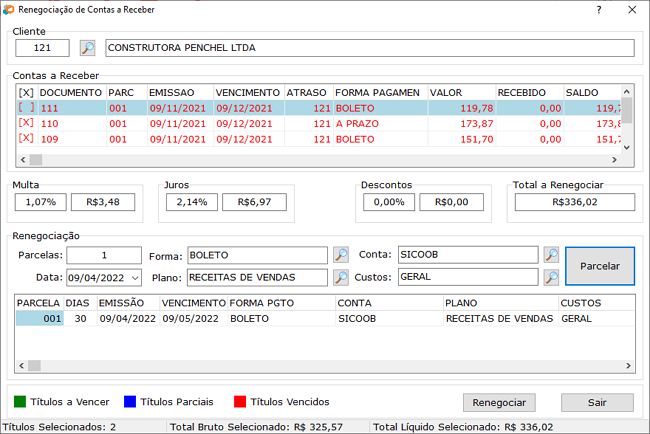Click the VENCIMENTO column header in Contas a Receber
This screenshot has height=434, width=650.
point(249,92)
